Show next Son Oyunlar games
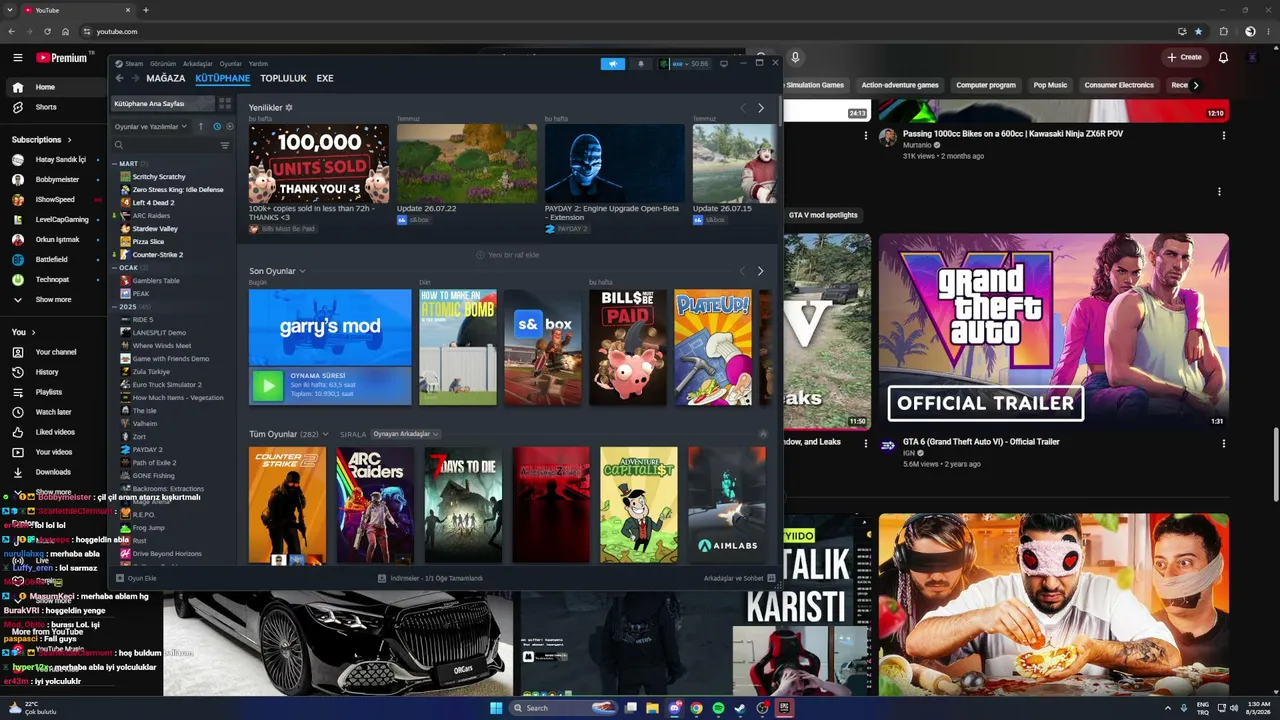 coord(761,271)
